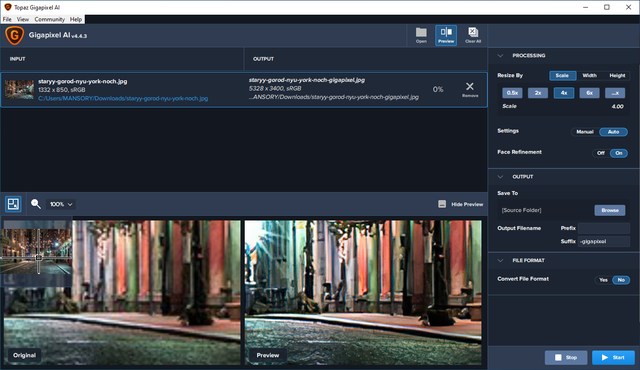Choose the 6x scale button
The image size is (640, 370).
click(589, 93)
